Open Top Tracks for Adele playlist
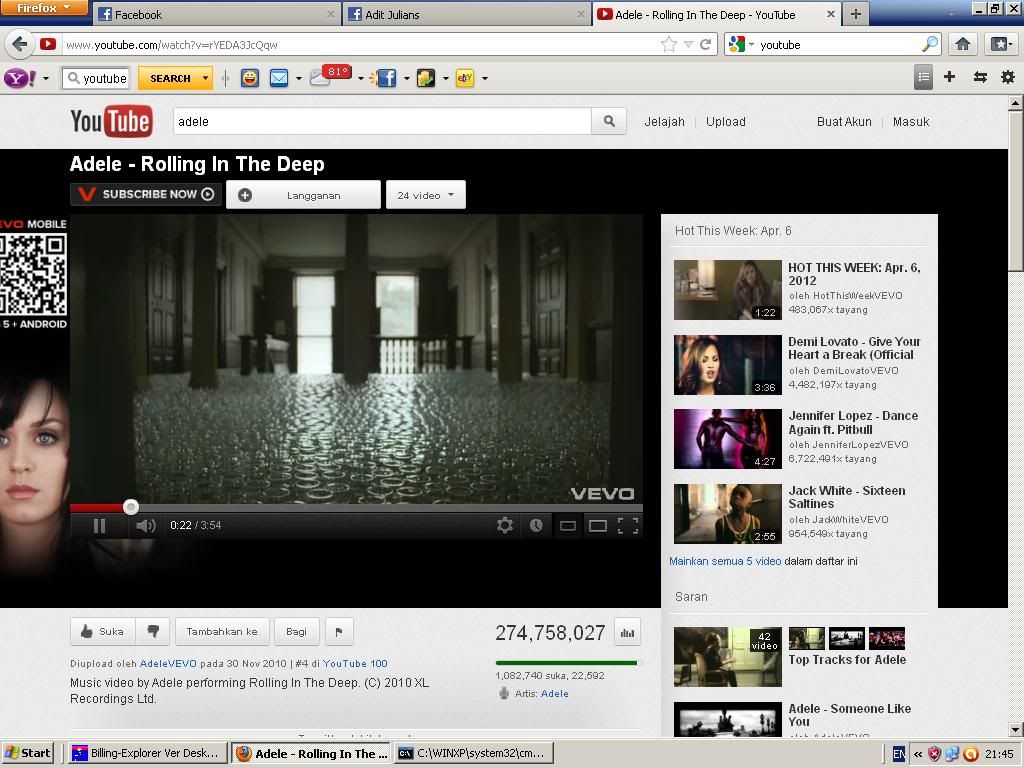Viewport: 1024px width, 768px height. [847, 660]
